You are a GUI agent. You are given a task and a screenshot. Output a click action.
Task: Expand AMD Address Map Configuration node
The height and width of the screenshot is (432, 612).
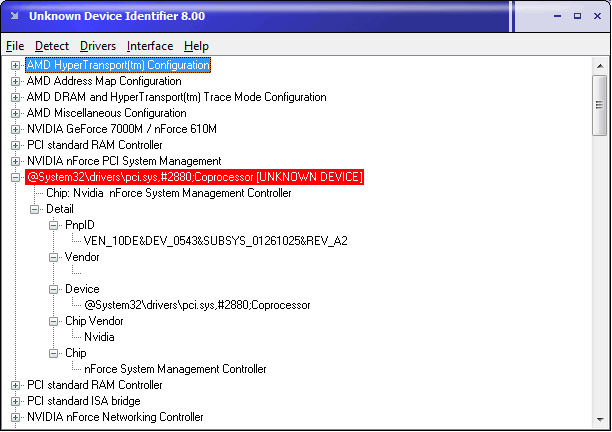[x=15, y=81]
